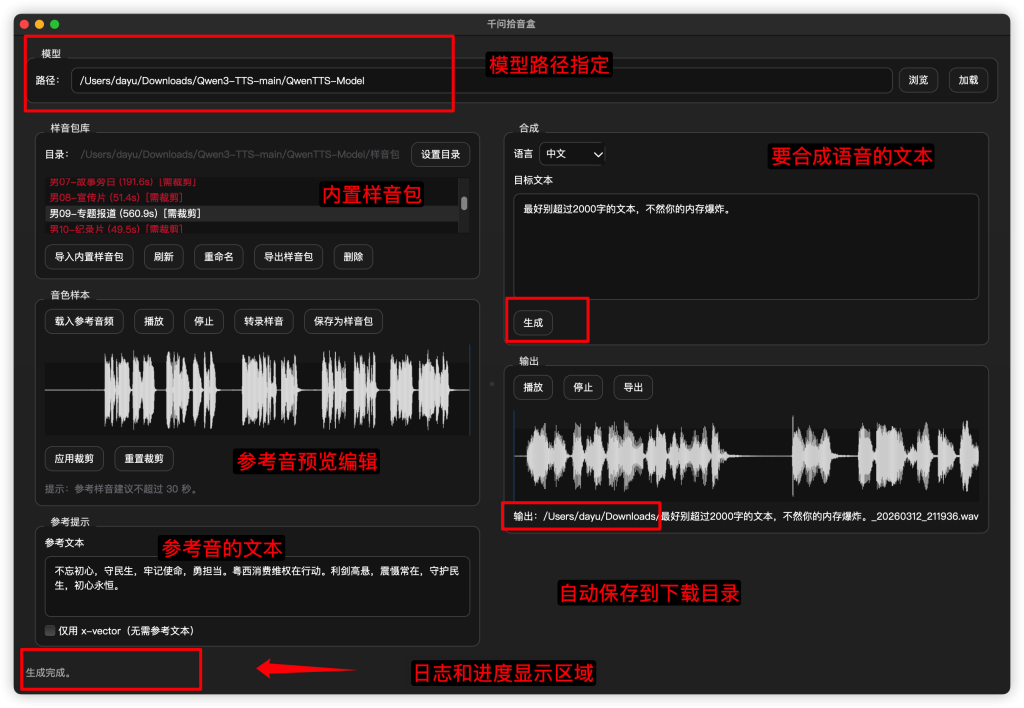1024x708 pixels.
Task: Click 导入内置样音包 button
Action: click(89, 257)
